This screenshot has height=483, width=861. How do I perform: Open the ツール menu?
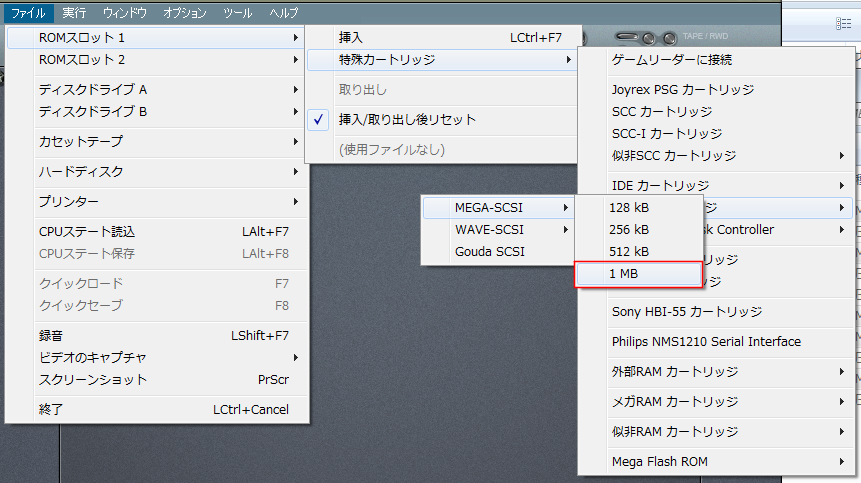tap(238, 13)
